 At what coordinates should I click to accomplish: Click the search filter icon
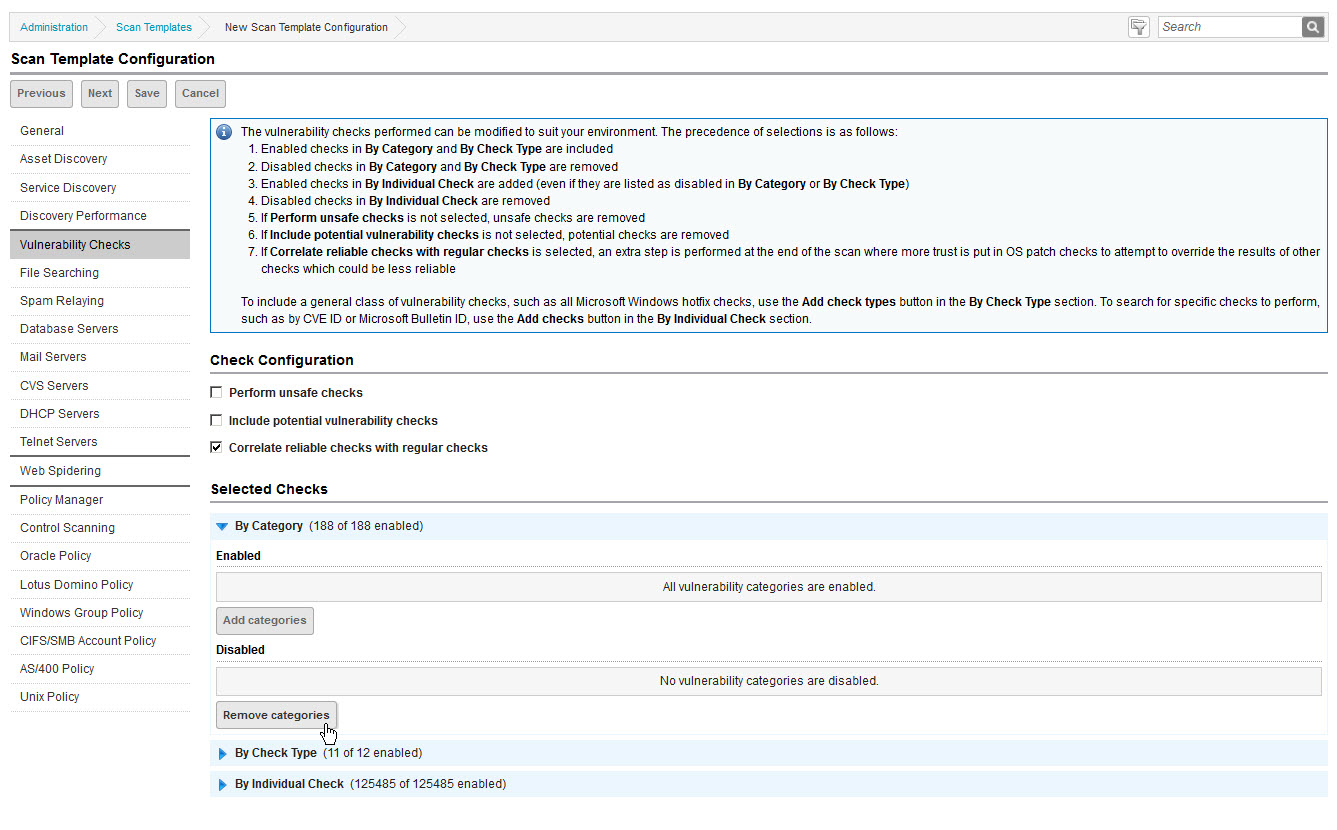pos(1138,27)
